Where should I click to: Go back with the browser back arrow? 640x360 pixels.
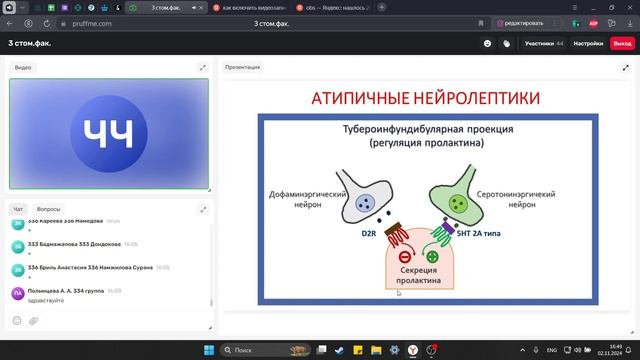[x=10, y=24]
